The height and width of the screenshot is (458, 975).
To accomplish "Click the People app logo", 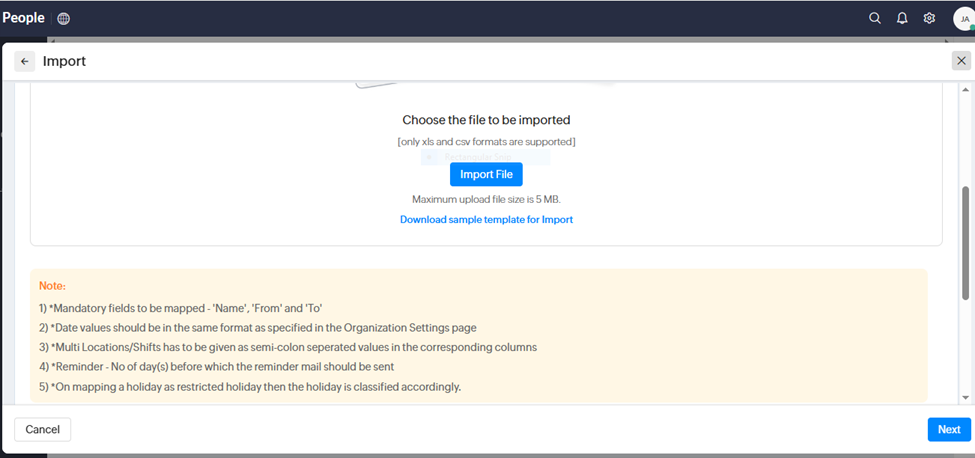I will [x=23, y=18].
